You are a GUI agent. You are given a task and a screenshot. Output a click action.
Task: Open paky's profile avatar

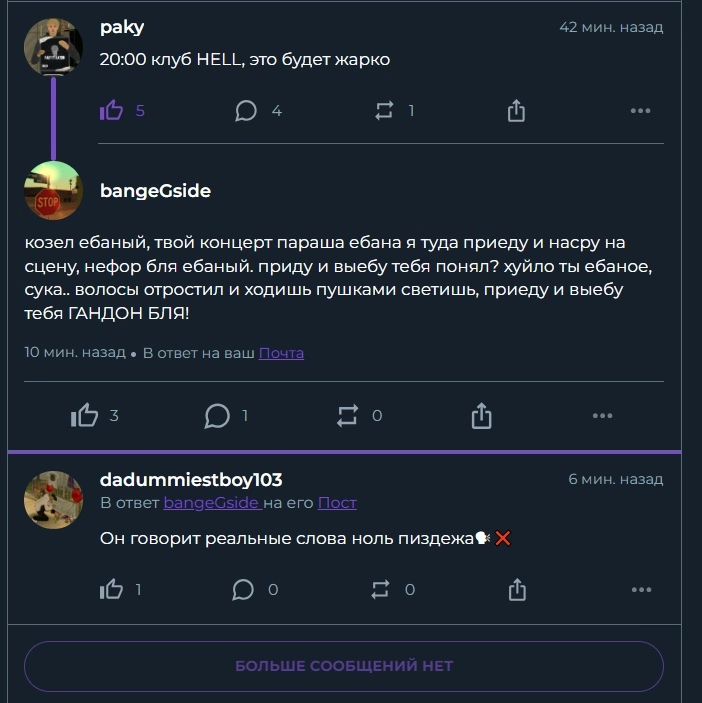pyautogui.click(x=53, y=46)
